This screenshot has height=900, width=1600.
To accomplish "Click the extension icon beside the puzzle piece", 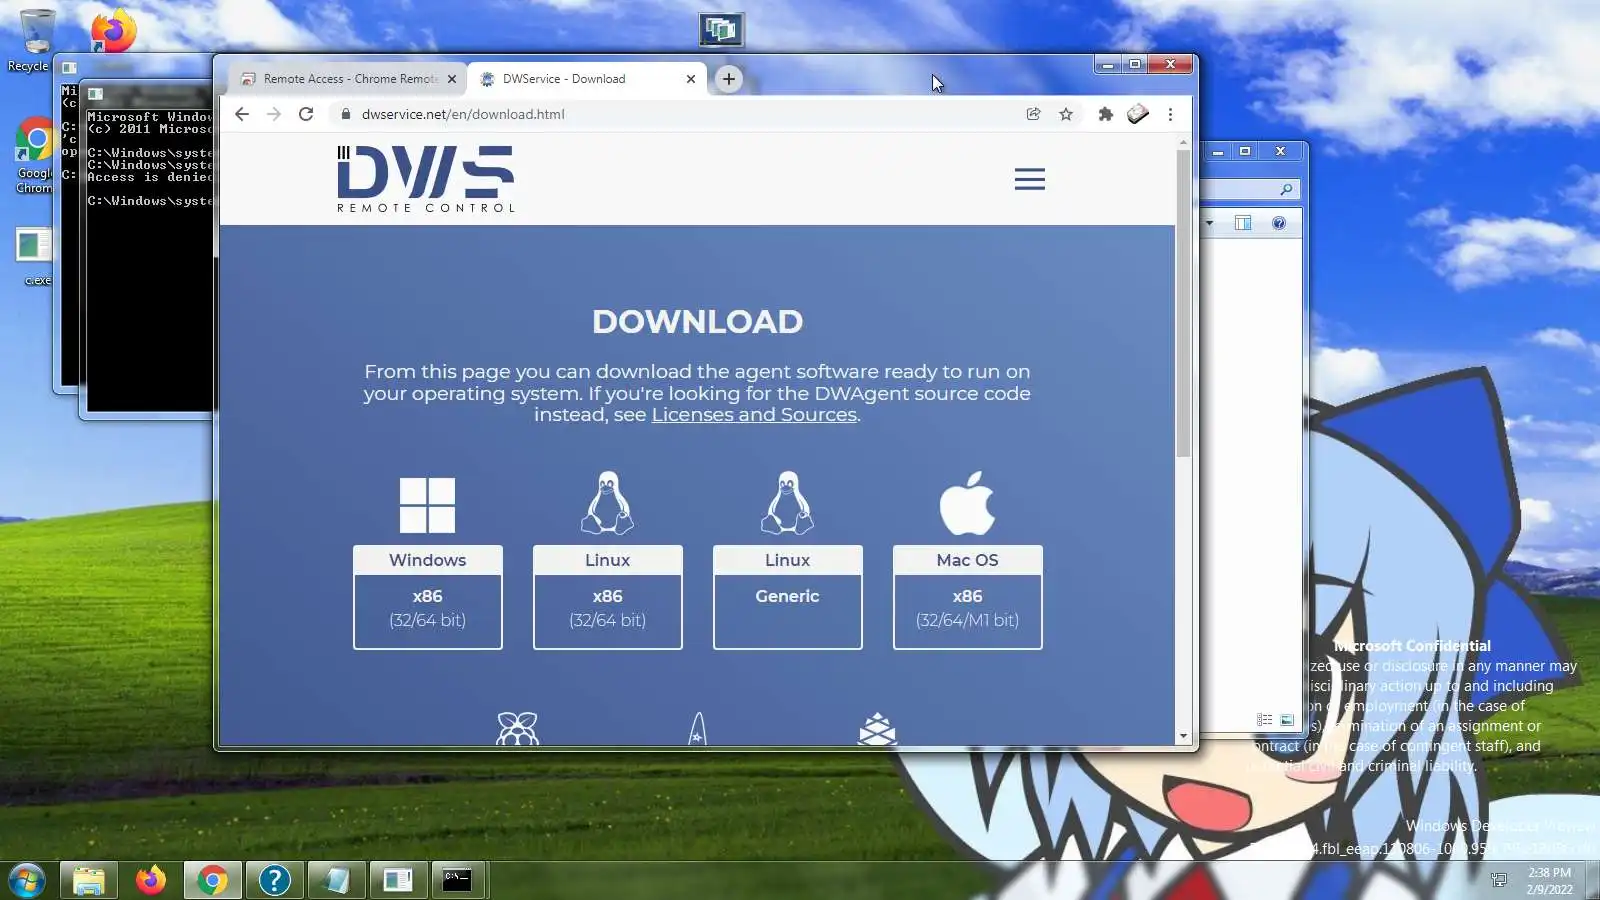I will click(x=1138, y=114).
